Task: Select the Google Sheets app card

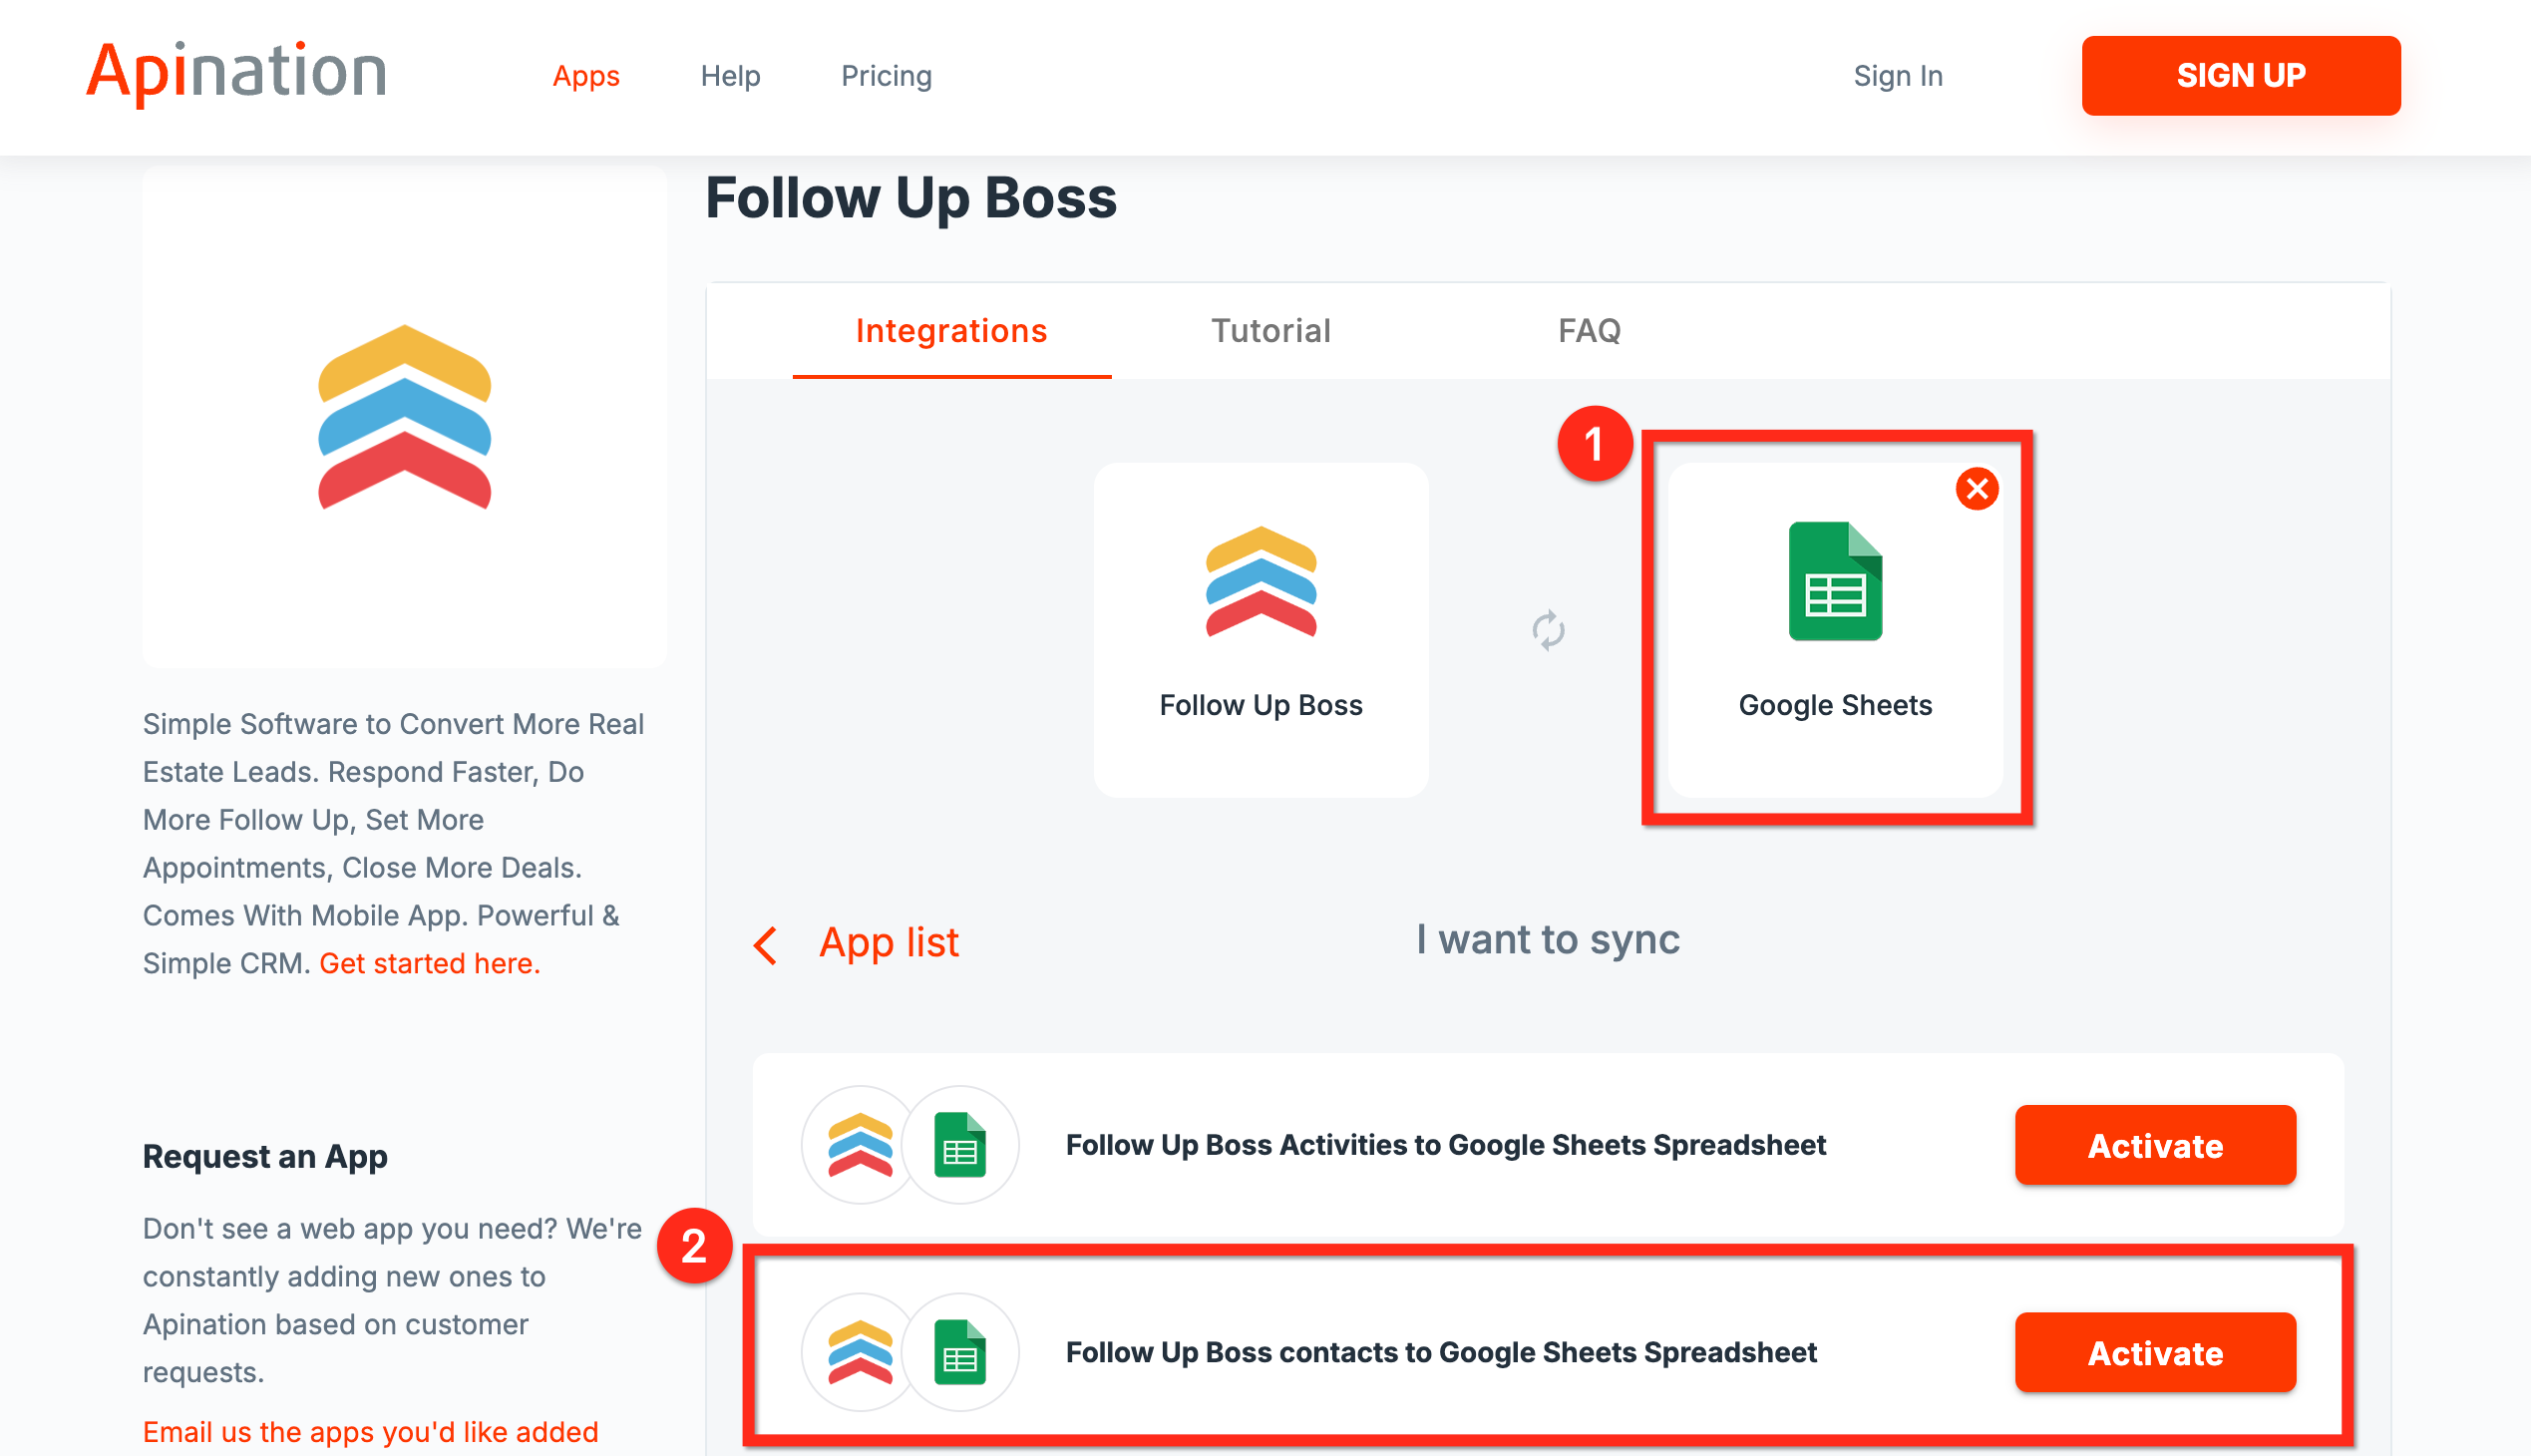Action: [1835, 630]
